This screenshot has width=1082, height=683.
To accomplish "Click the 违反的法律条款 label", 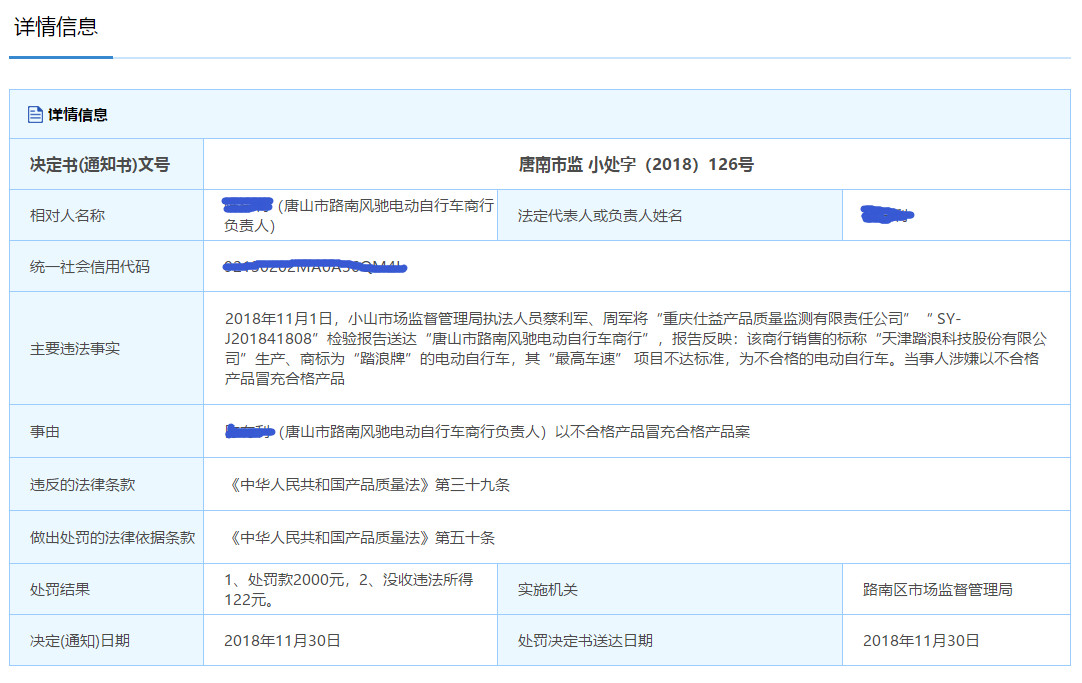I will coord(82,485).
